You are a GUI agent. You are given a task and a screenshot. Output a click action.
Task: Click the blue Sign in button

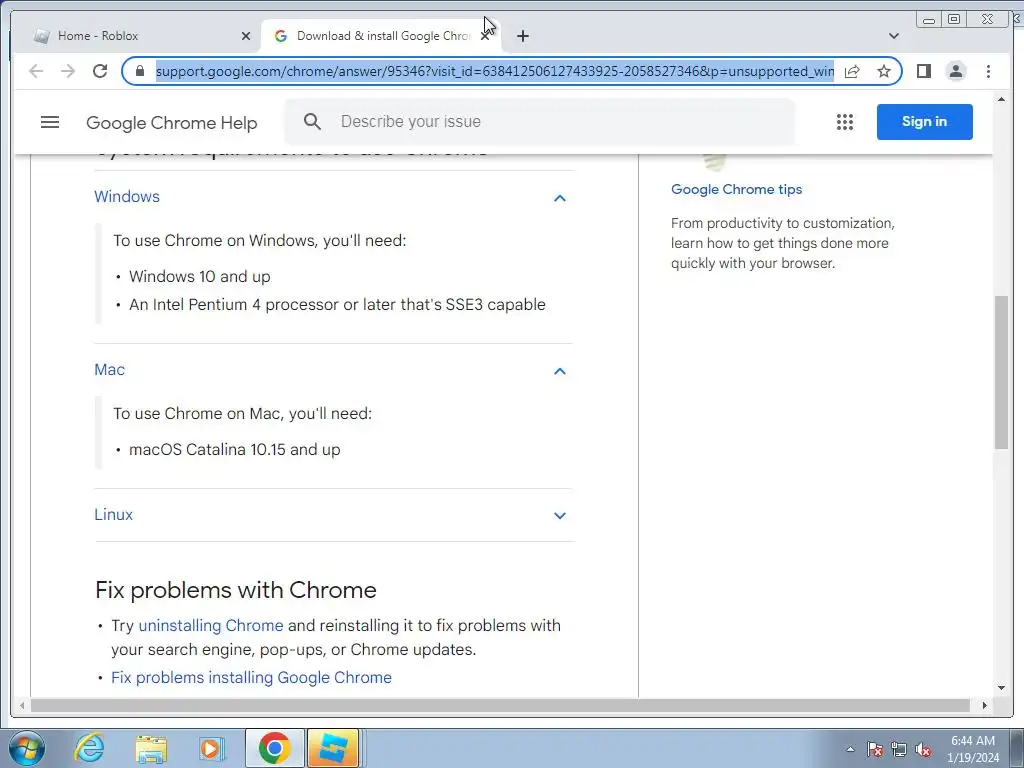(x=924, y=121)
